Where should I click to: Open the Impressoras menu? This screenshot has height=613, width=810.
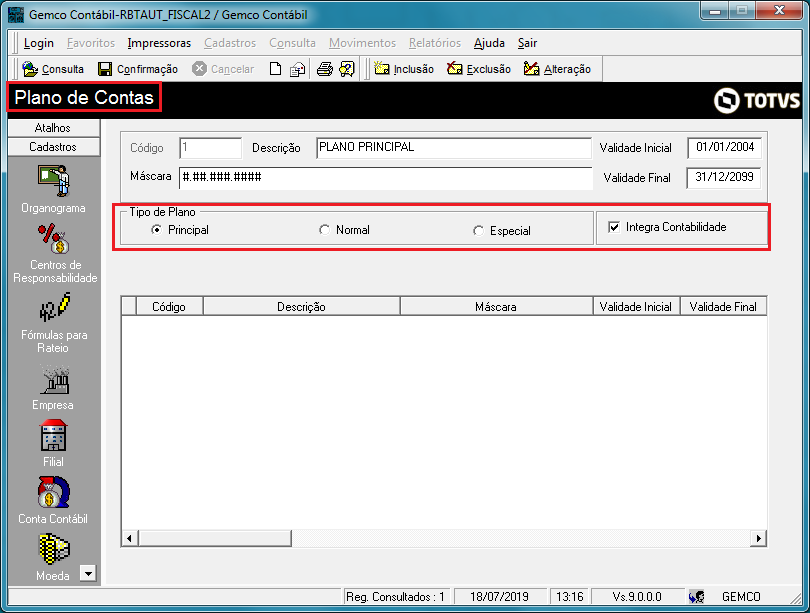tap(159, 43)
